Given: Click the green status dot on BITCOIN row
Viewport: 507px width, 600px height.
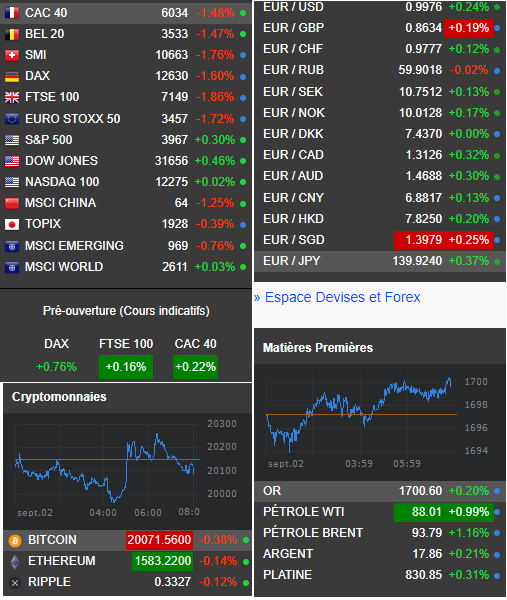Looking at the screenshot, I should coord(246,540).
